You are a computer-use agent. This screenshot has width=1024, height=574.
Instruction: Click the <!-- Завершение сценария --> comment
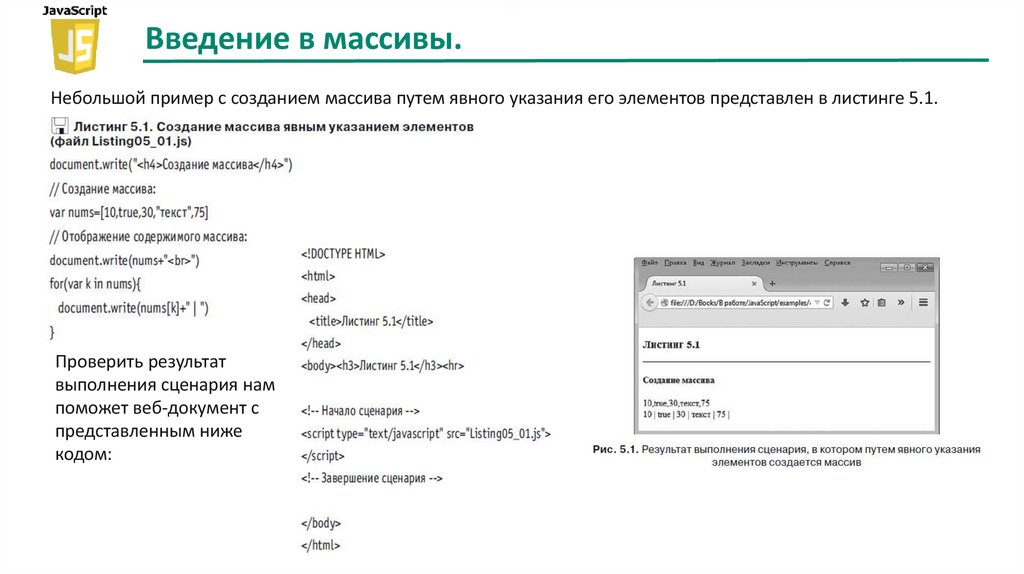(x=372, y=478)
